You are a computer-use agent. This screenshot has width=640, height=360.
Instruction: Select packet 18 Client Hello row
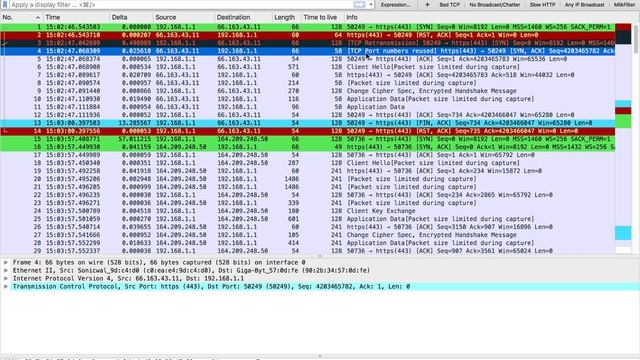pyautogui.click(x=307, y=163)
